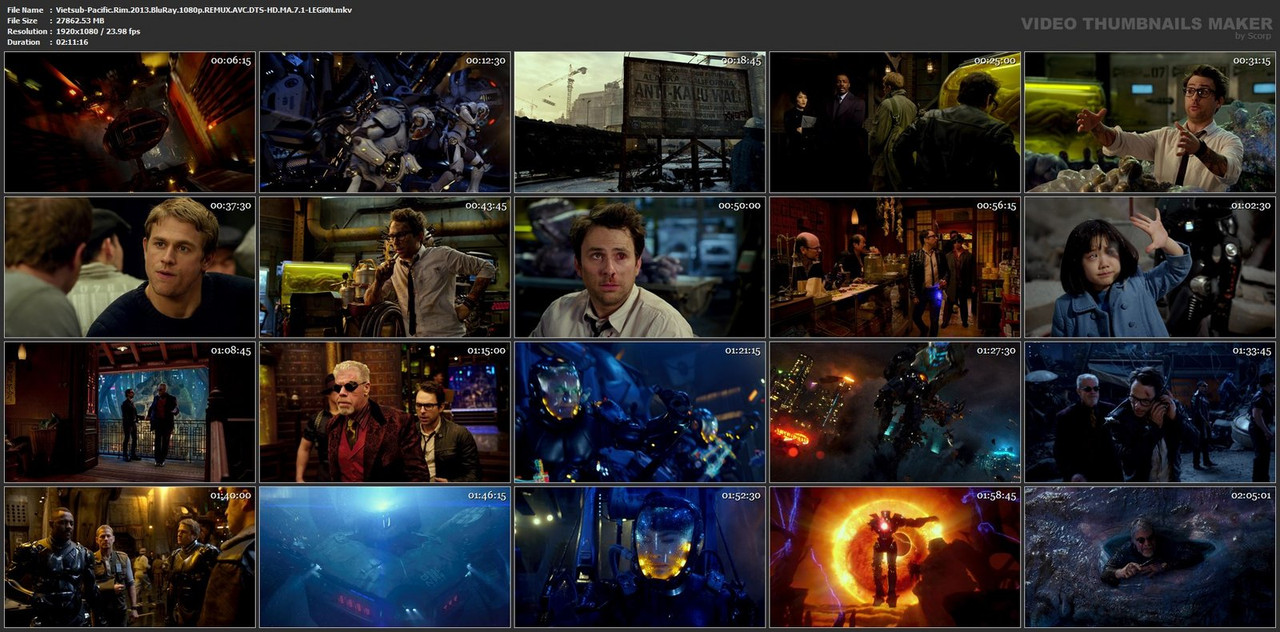The width and height of the screenshot is (1280, 632).
Task: Open the thumbnail stamped 01:33:45
Action: pyautogui.click(x=1150, y=412)
